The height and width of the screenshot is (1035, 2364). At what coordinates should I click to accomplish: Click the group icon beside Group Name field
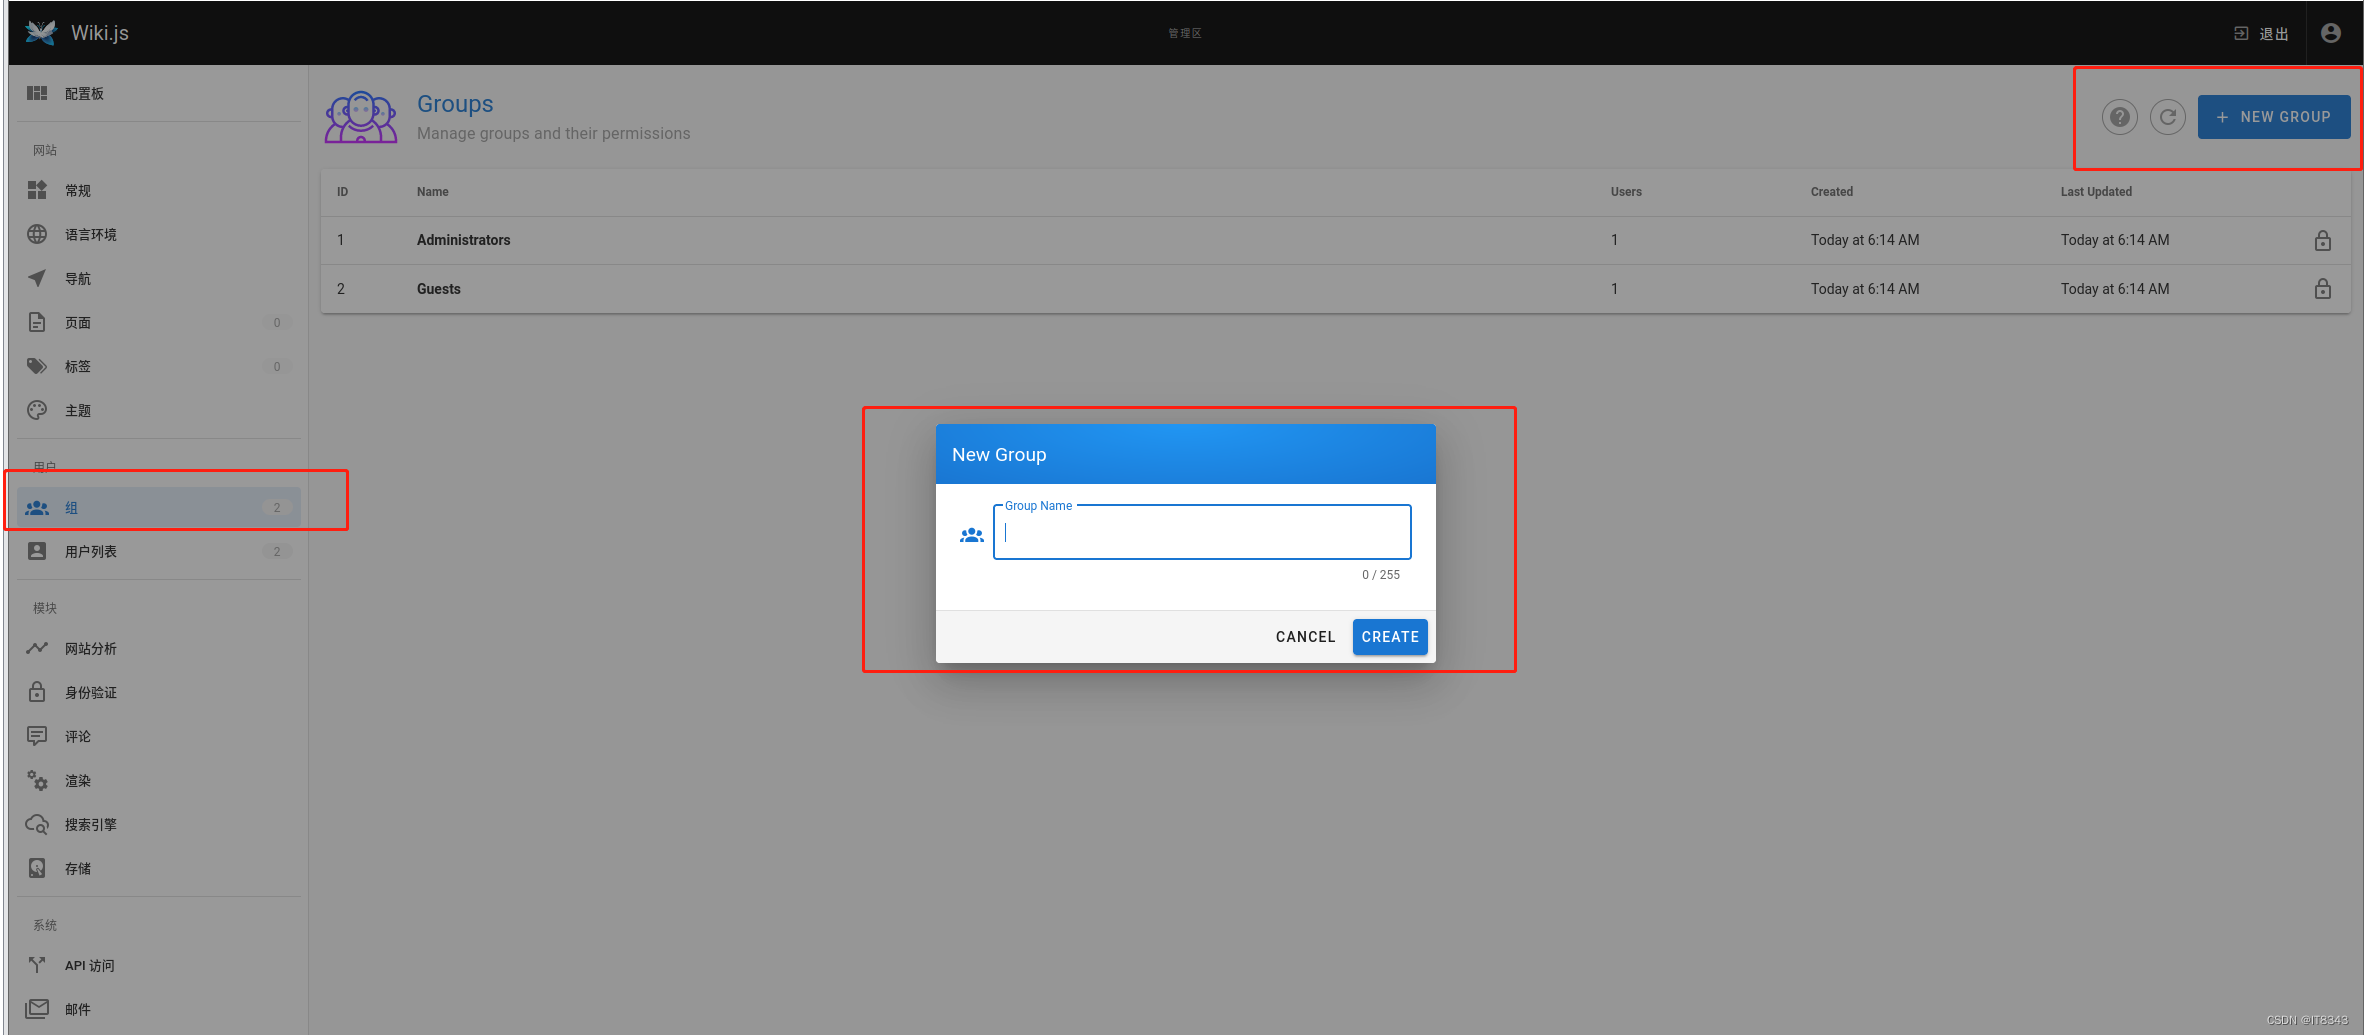point(971,535)
